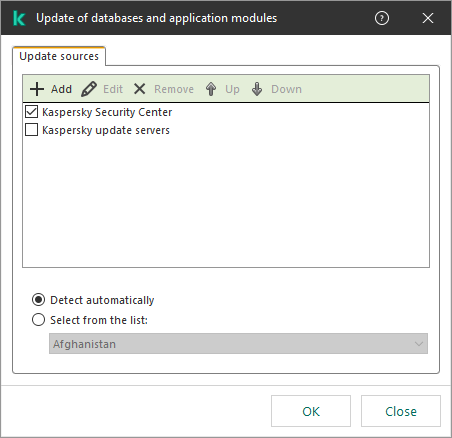Open the Afghanistan country dropdown

tap(238, 344)
